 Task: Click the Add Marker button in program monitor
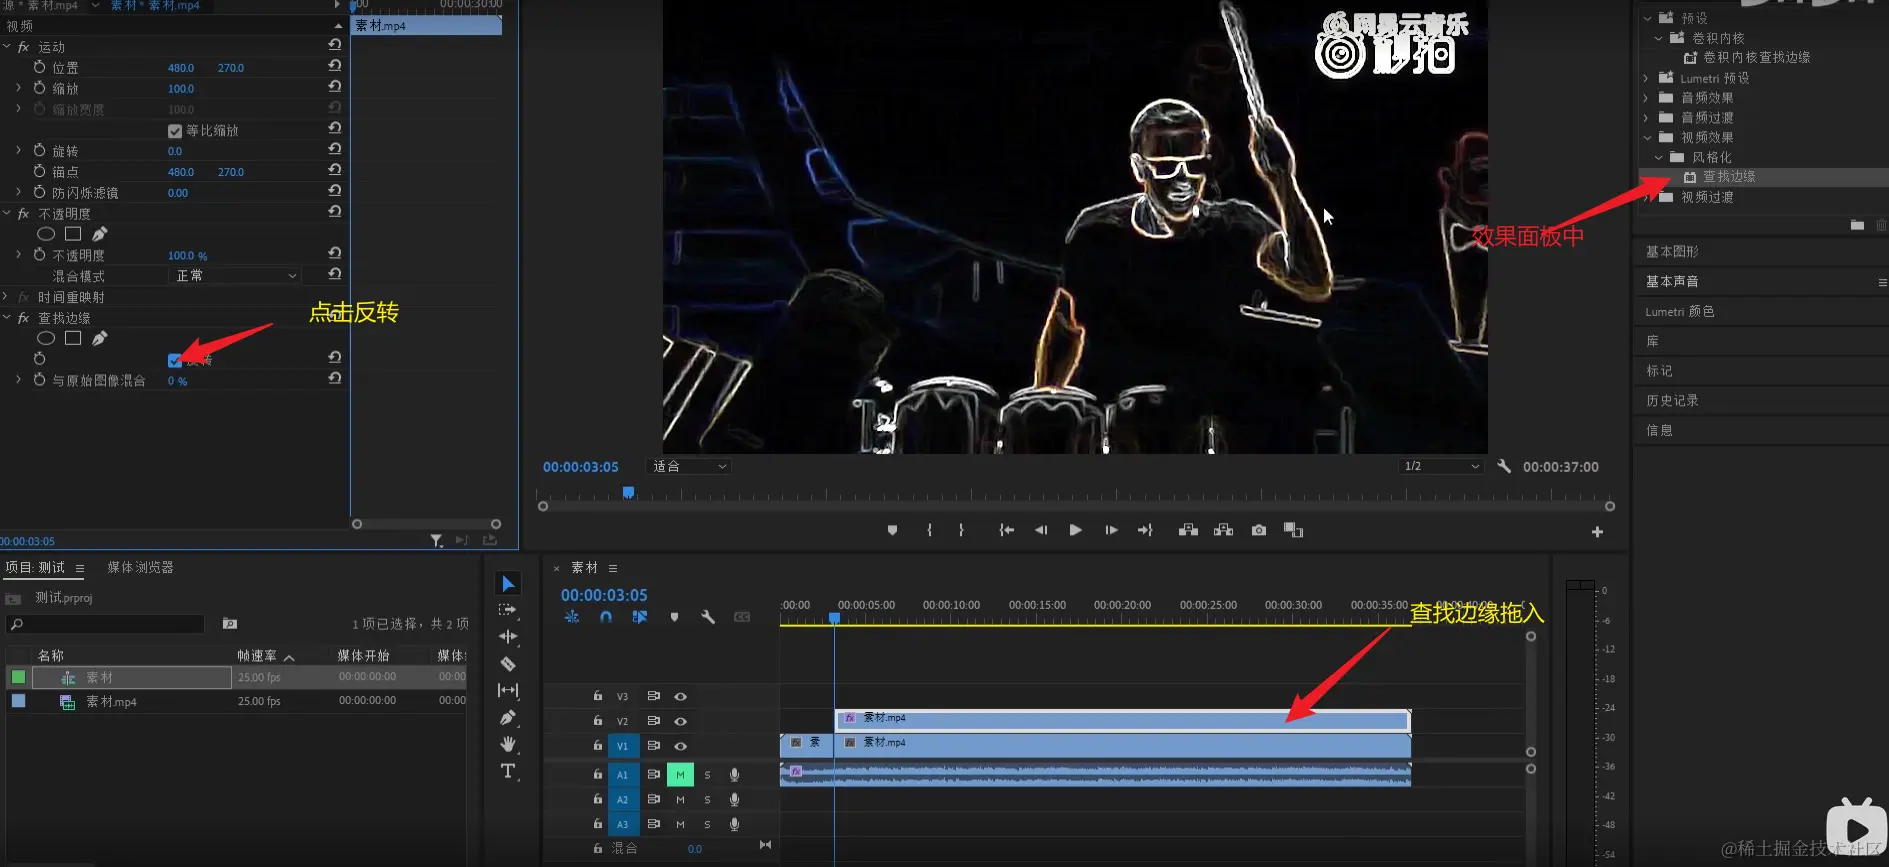click(892, 530)
